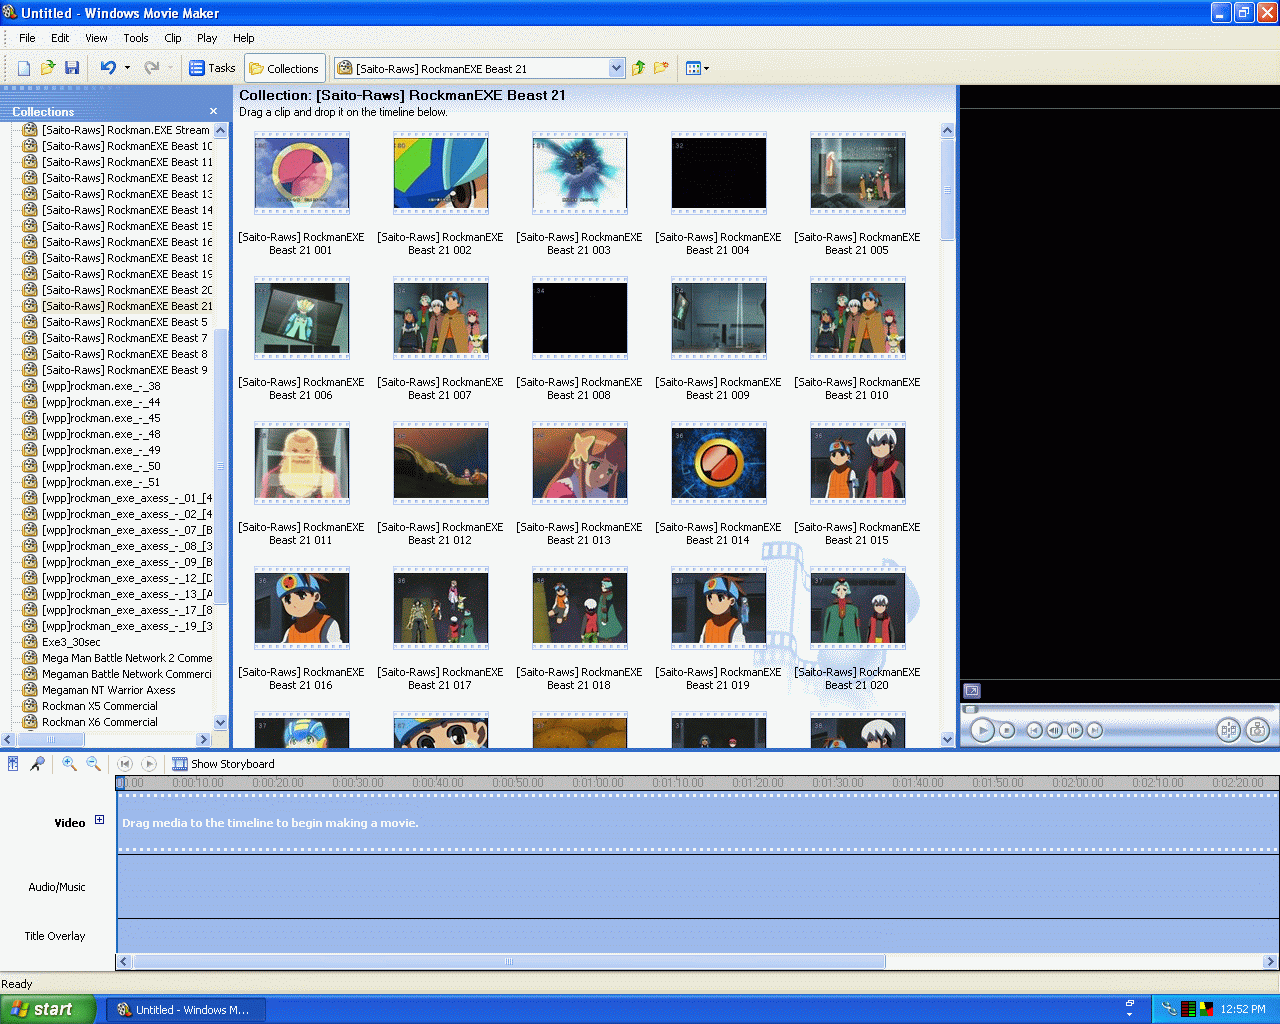Select Megaman NT Warrior Axess collection
Image resolution: width=1280 pixels, height=1024 pixels.
[x=108, y=690]
